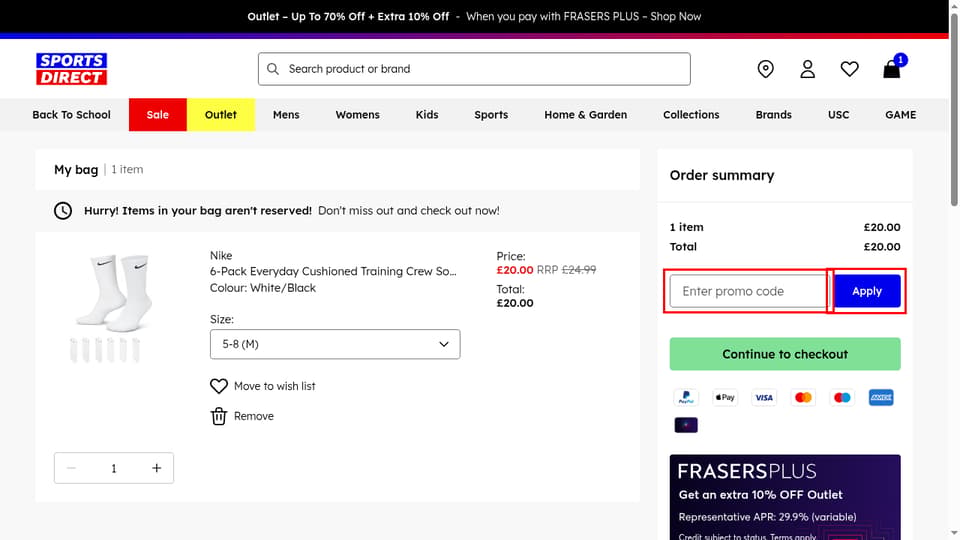Click the Colour: White/Black text
960x540 pixels.
tap(263, 288)
